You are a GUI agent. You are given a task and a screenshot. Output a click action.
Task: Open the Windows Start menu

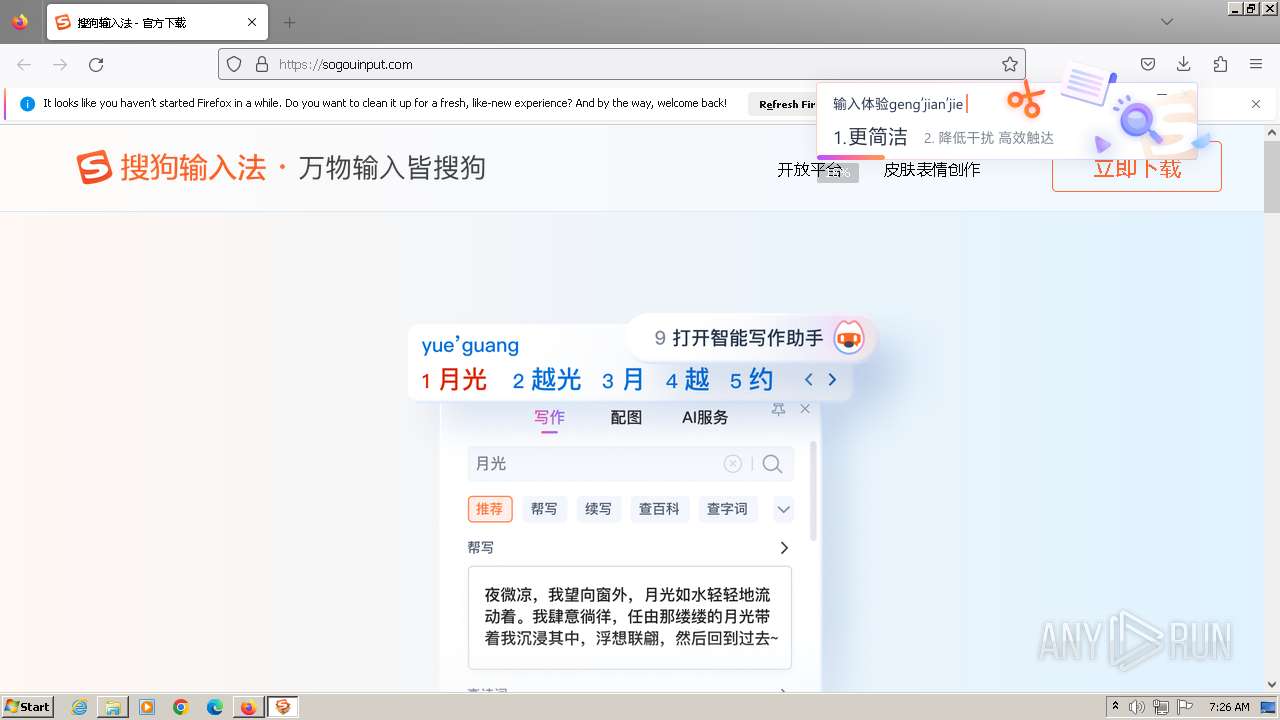point(28,707)
